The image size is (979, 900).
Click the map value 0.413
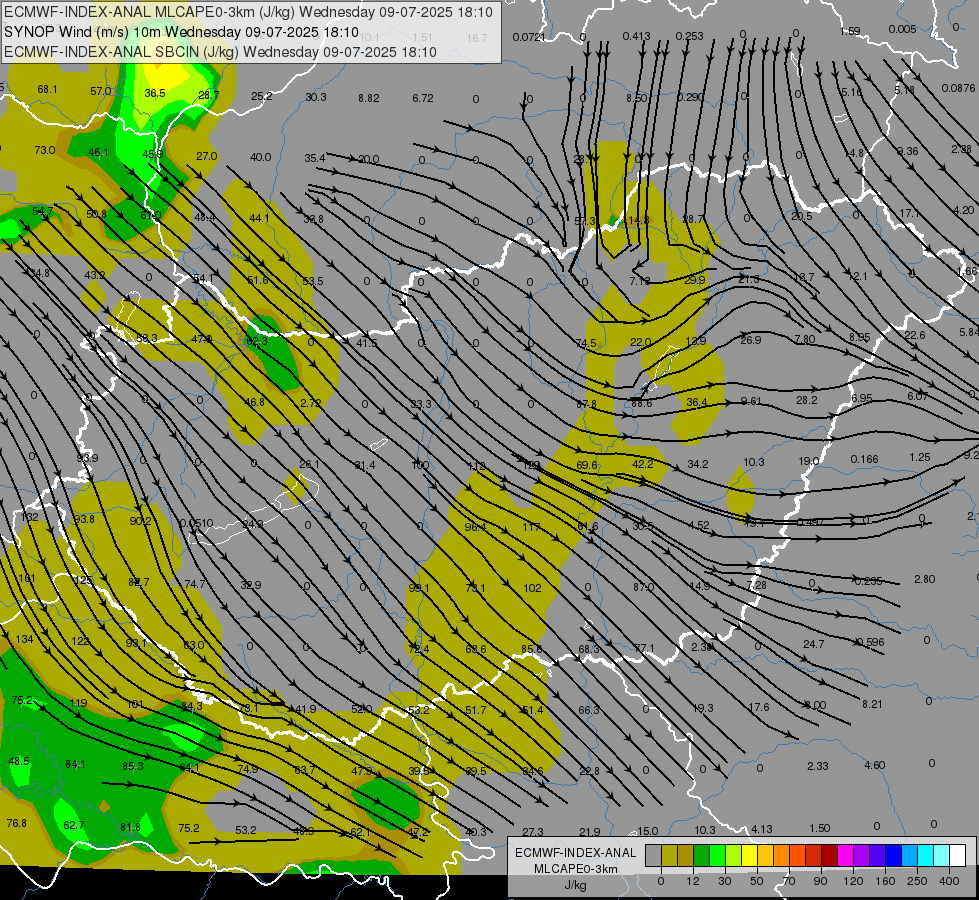pyautogui.click(x=636, y=37)
